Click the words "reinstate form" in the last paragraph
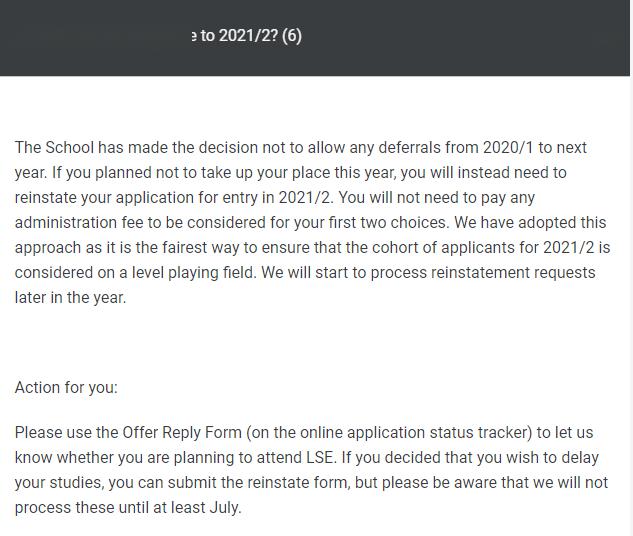The height and width of the screenshot is (536, 633). click(299, 483)
